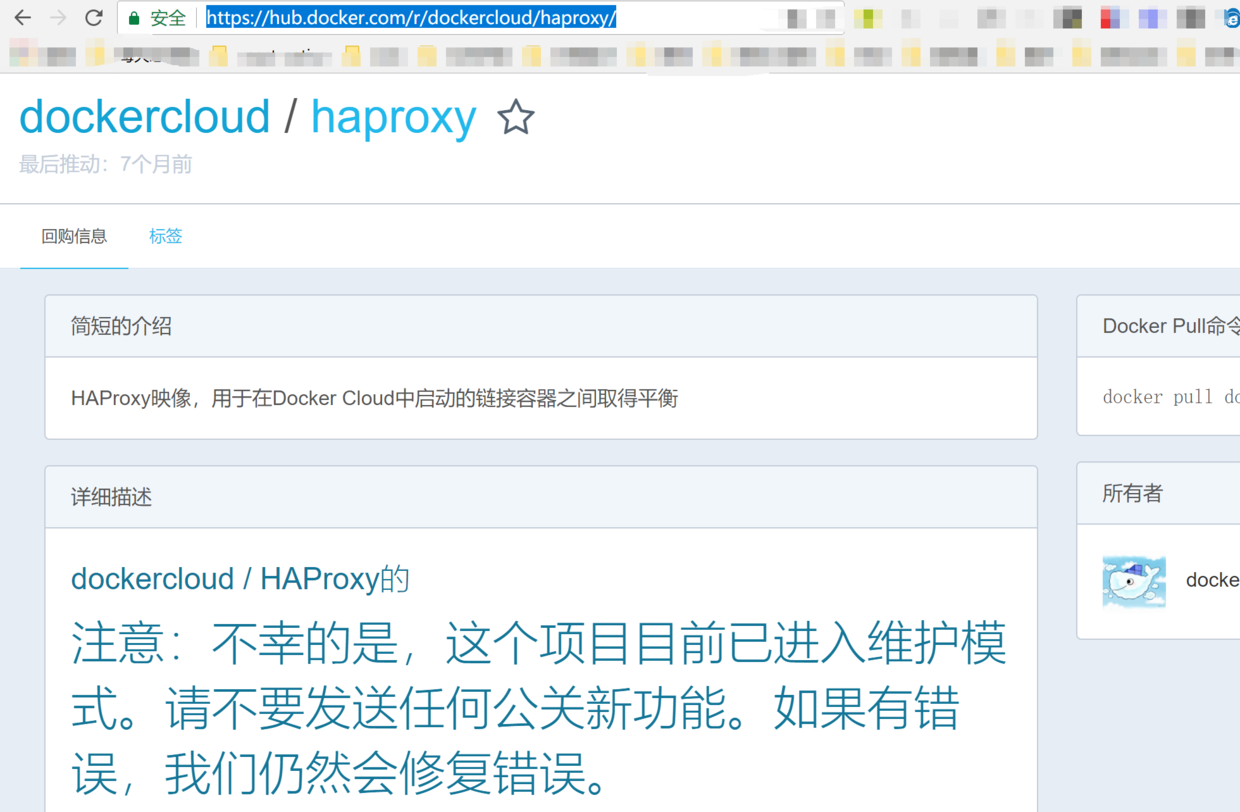The height and width of the screenshot is (812, 1240).
Task: Open the haproxy repository title link
Action: point(394,118)
